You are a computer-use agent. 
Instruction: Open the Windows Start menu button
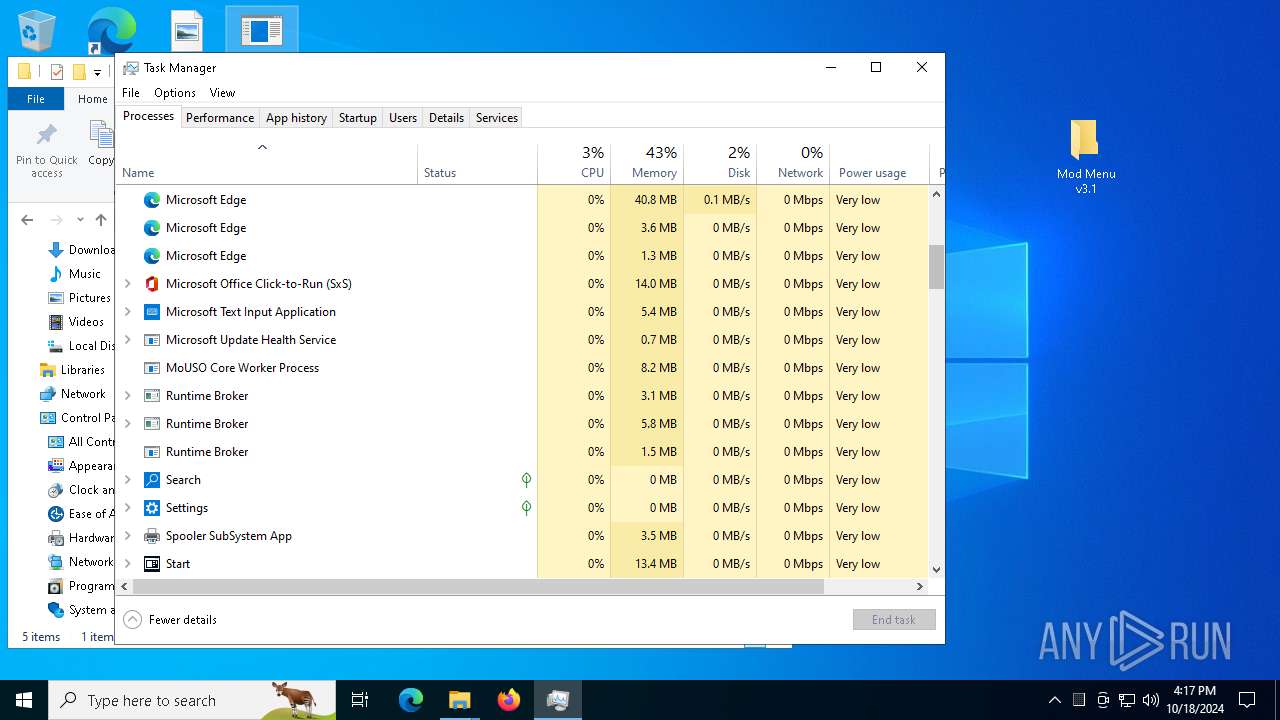[x=24, y=700]
